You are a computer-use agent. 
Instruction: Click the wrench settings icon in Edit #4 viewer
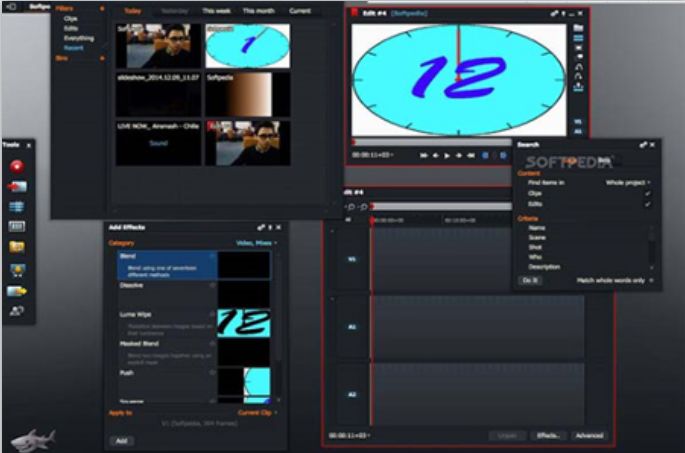coord(554,14)
